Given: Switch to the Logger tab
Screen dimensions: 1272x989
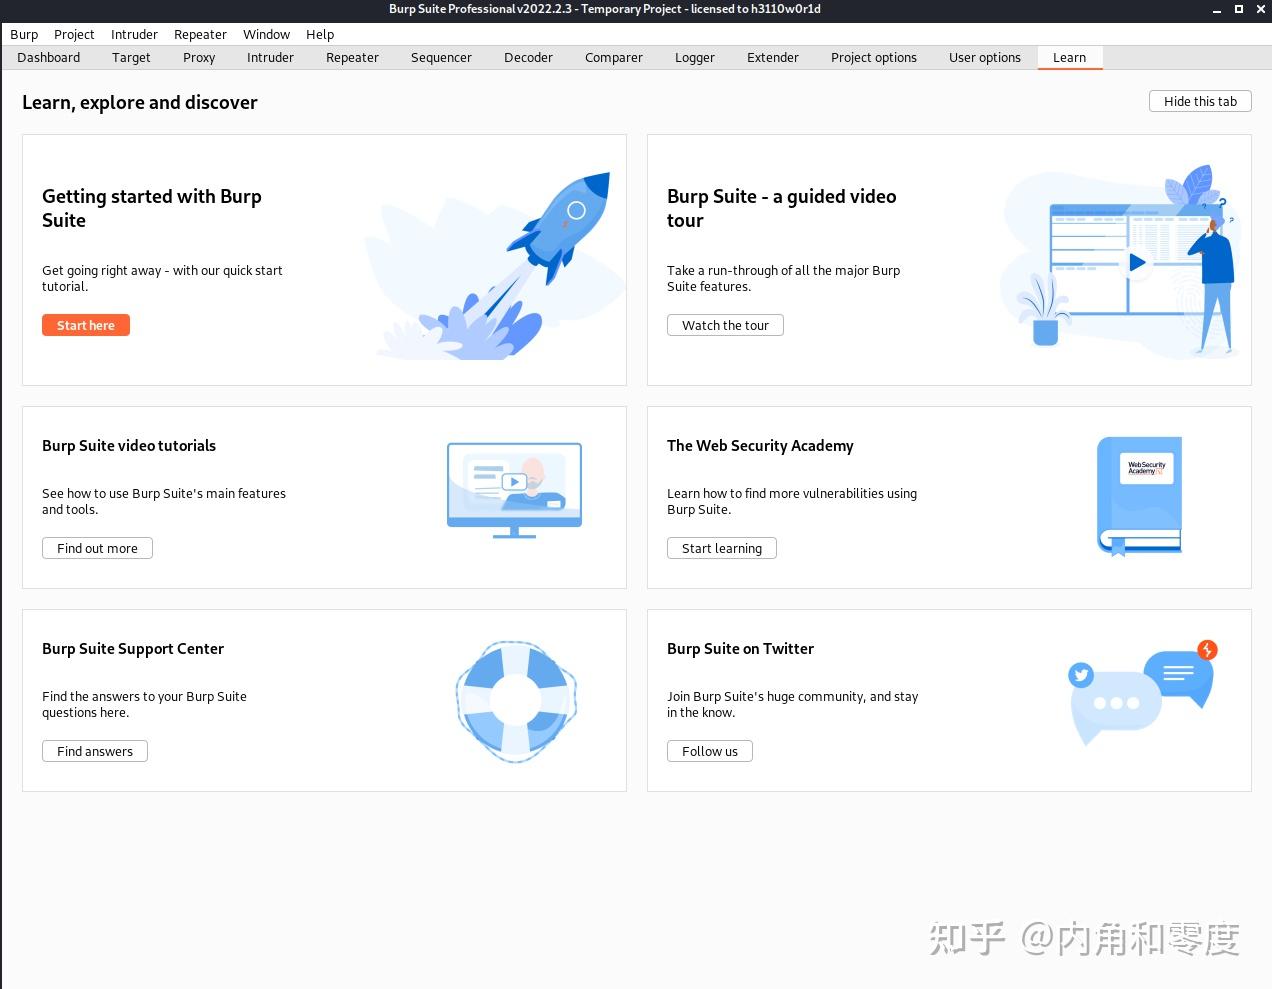Looking at the screenshot, I should [x=694, y=57].
